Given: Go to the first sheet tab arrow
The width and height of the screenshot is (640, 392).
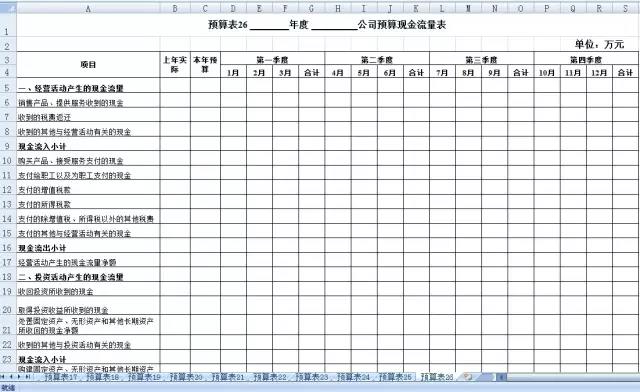Looking at the screenshot, I should [3, 376].
